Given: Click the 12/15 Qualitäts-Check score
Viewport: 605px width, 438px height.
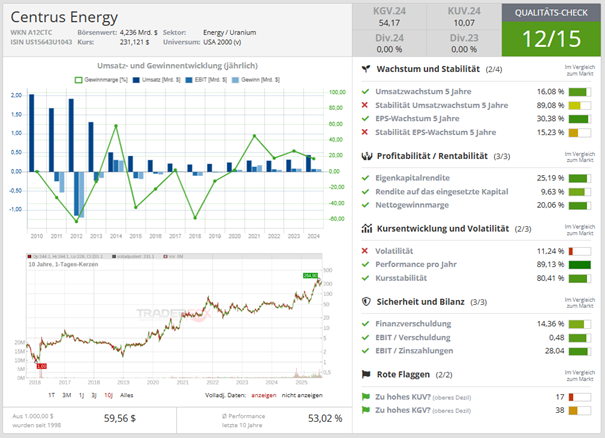Looking at the screenshot, I should click(x=551, y=39).
